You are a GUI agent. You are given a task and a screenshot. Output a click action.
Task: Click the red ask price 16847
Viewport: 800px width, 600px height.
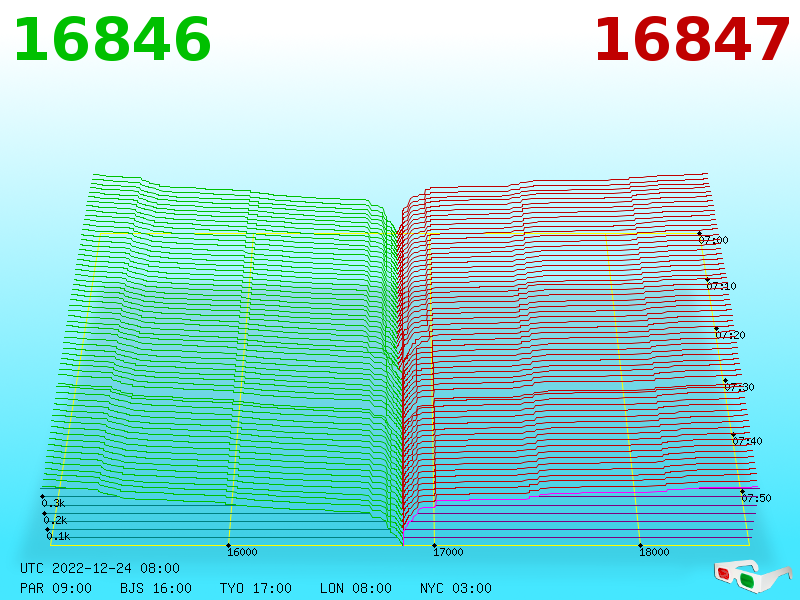692,40
